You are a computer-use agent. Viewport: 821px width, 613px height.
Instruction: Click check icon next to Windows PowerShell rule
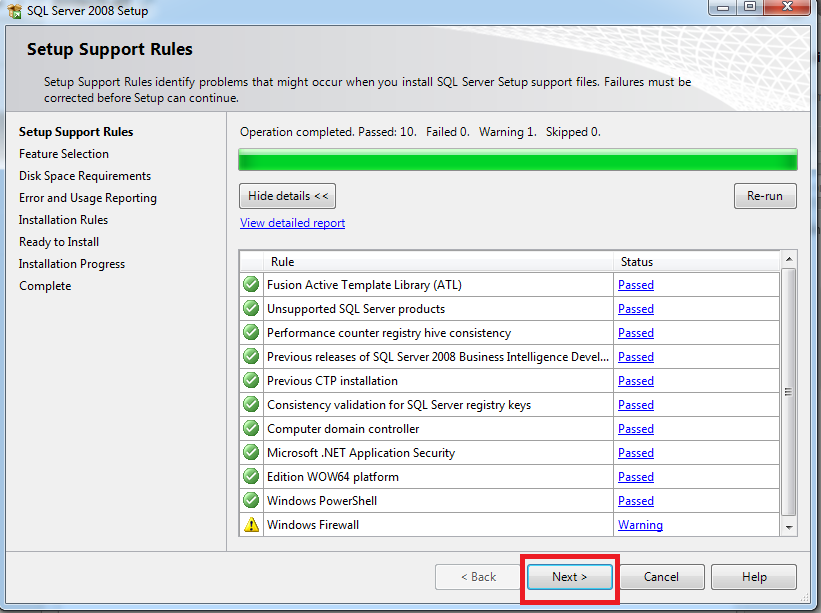(x=251, y=501)
